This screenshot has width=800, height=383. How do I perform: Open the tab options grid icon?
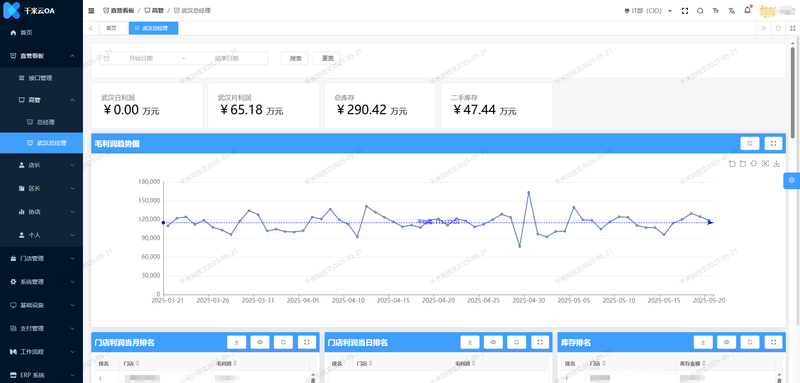coord(793,29)
